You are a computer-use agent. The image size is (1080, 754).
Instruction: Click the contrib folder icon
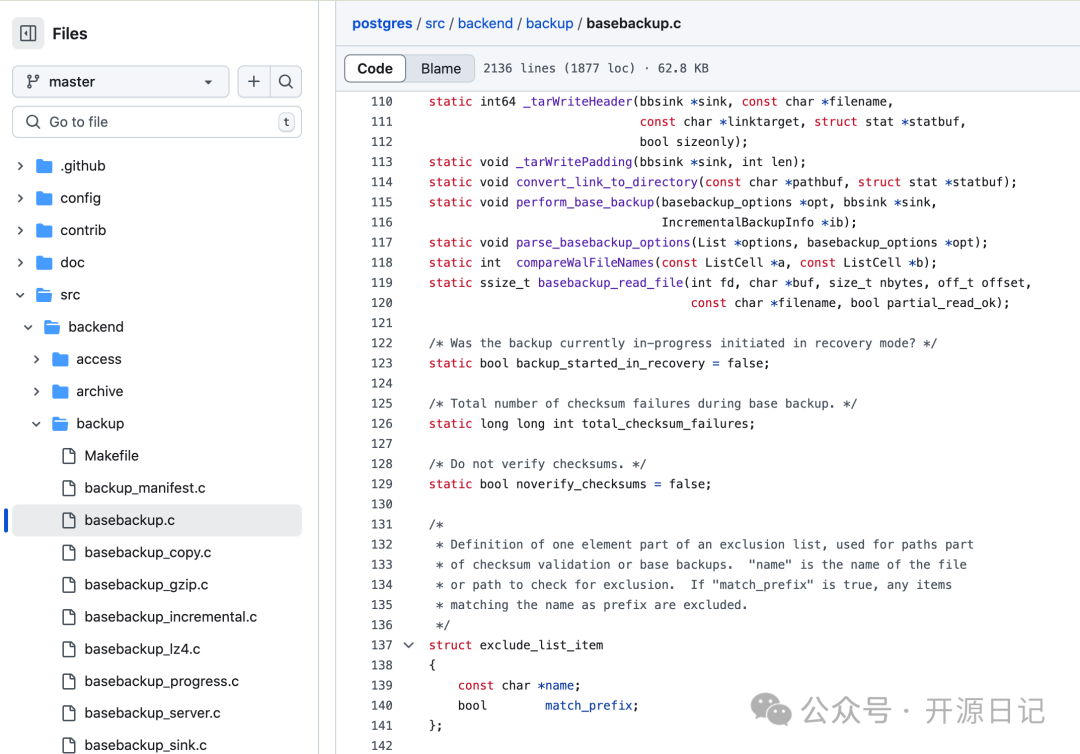pyautogui.click(x=44, y=230)
